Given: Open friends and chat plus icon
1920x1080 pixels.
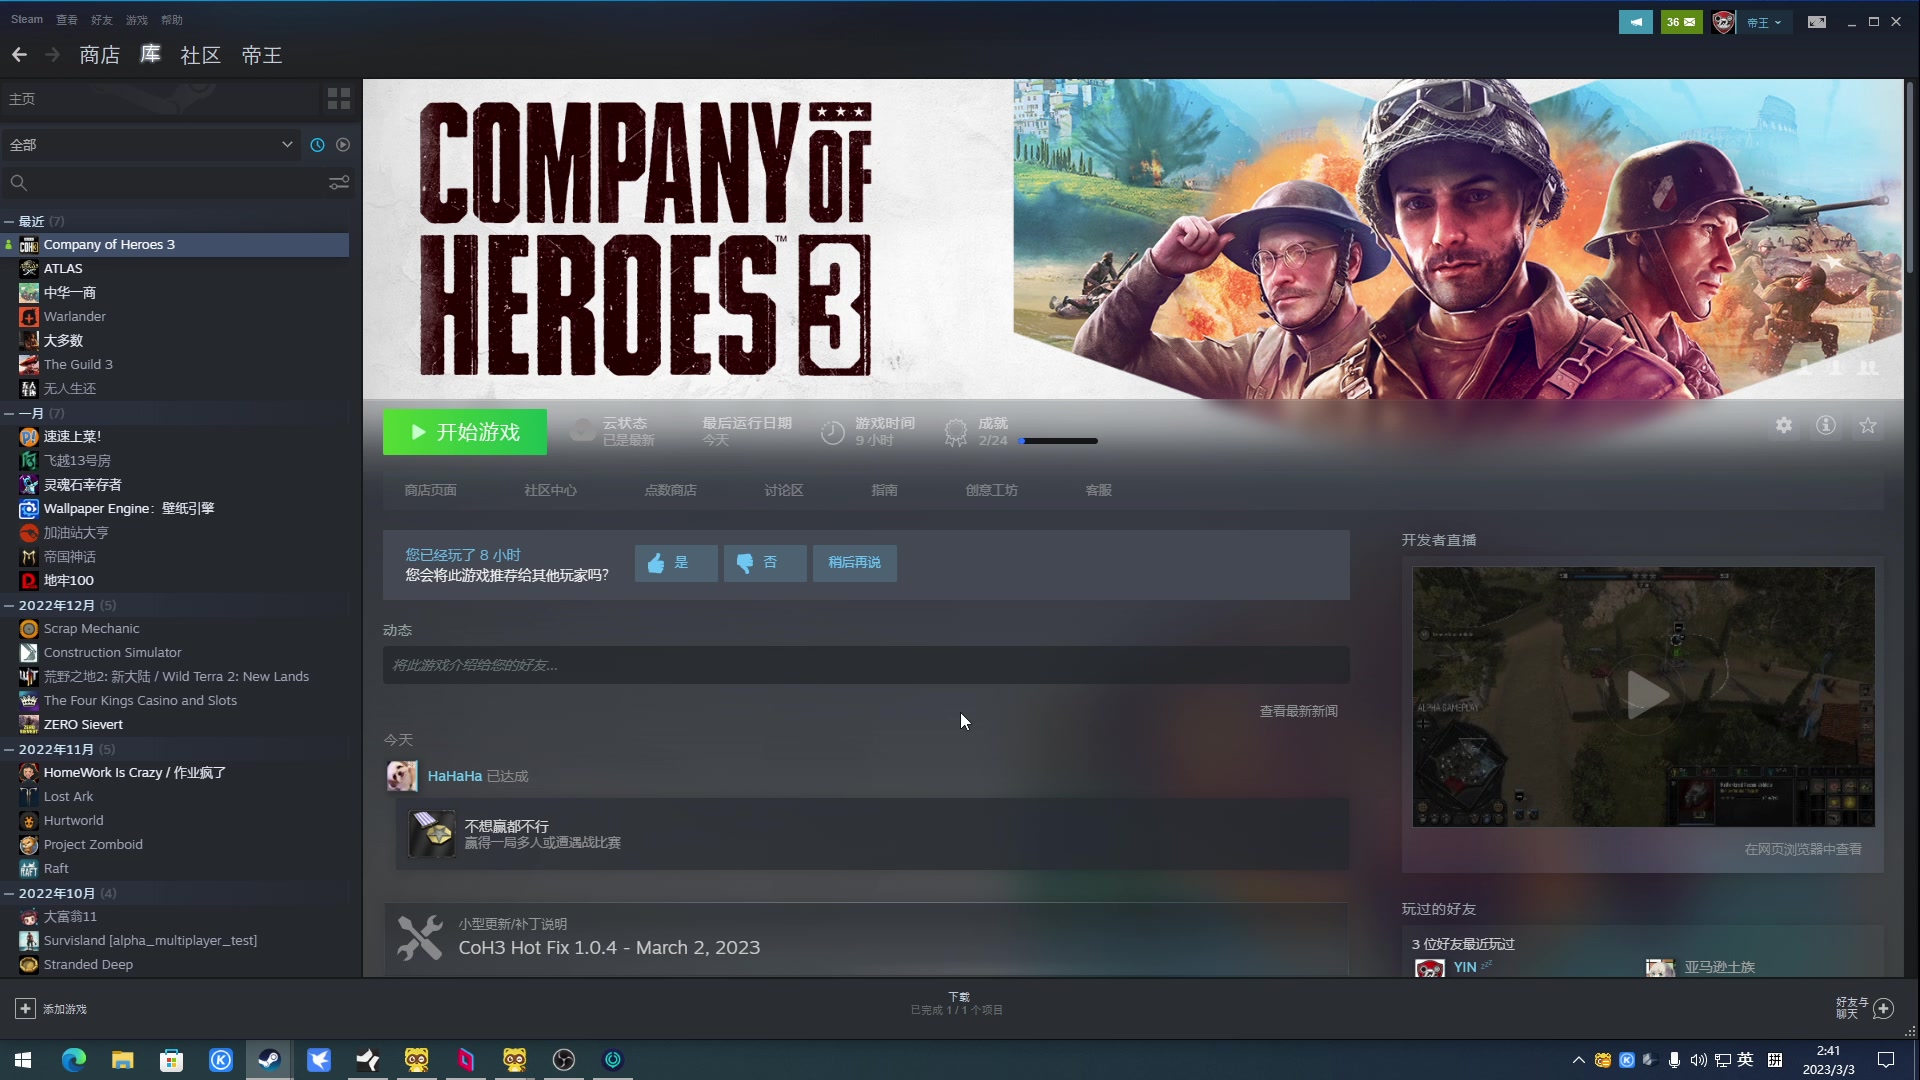Looking at the screenshot, I should 1883,1008.
